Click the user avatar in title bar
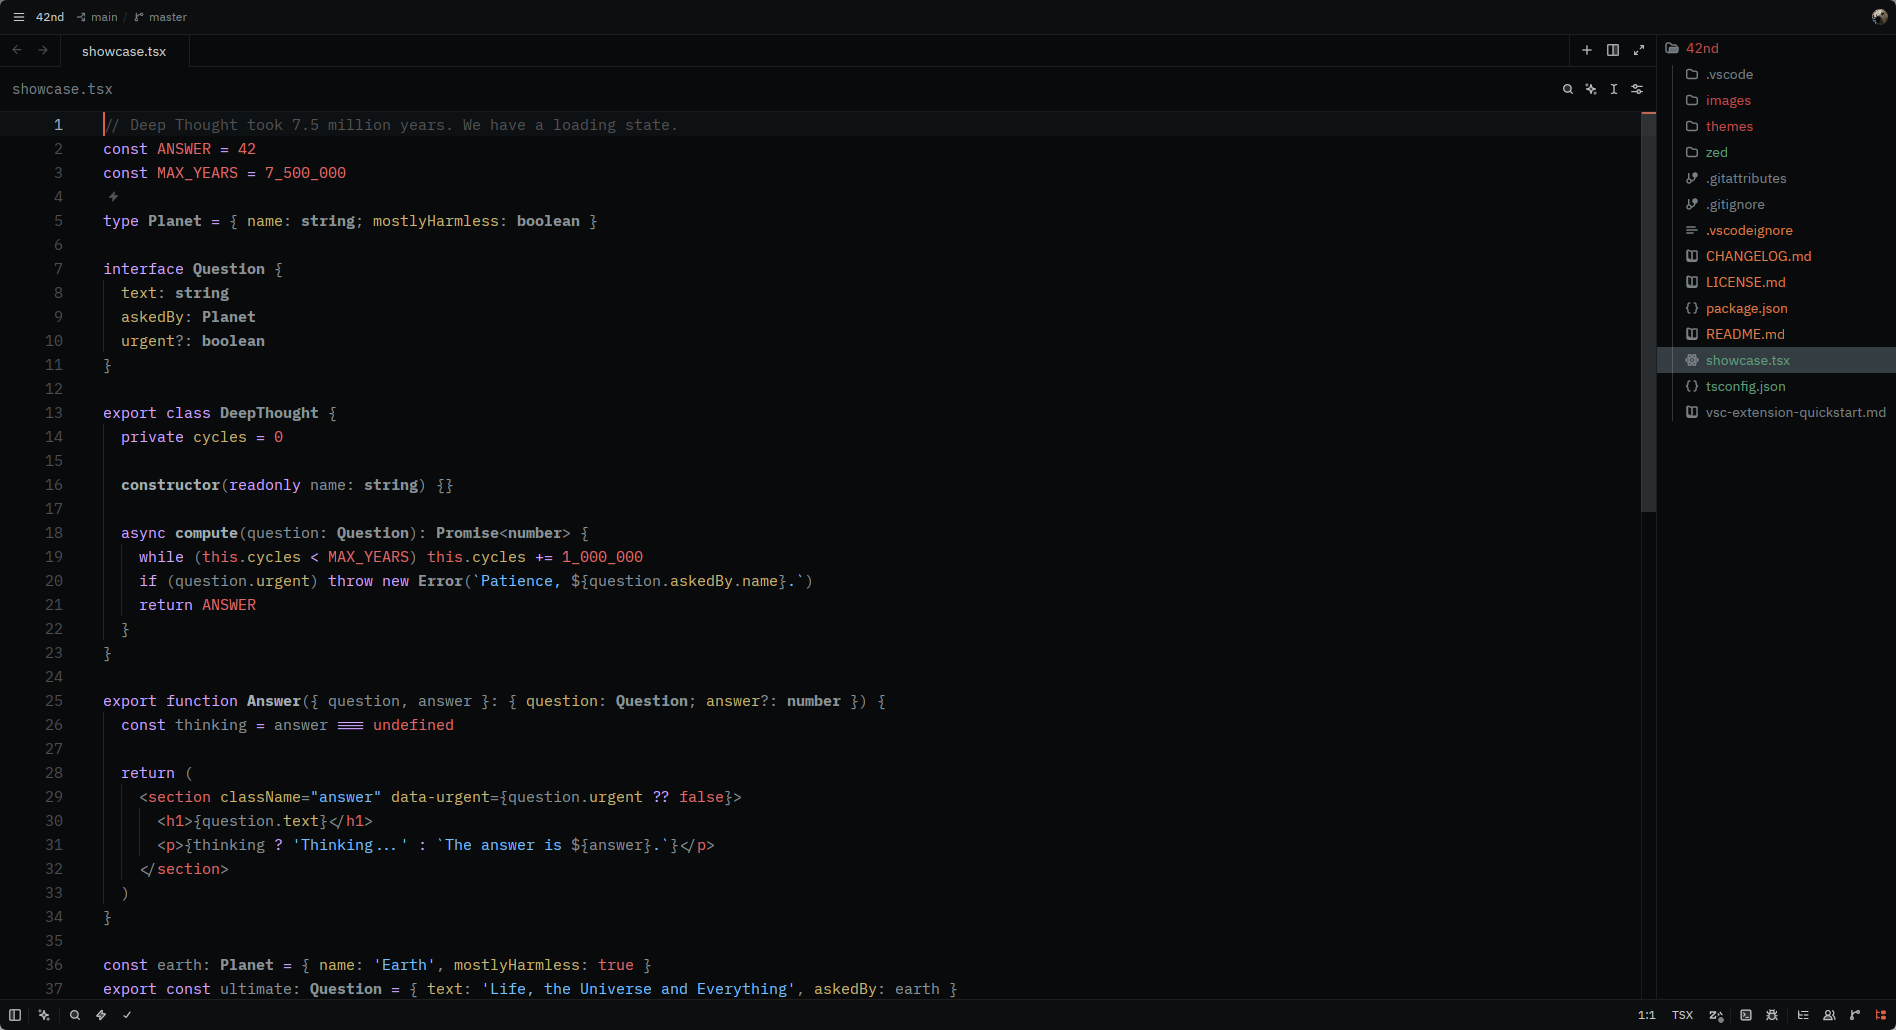This screenshot has width=1896, height=1030. coord(1879,17)
